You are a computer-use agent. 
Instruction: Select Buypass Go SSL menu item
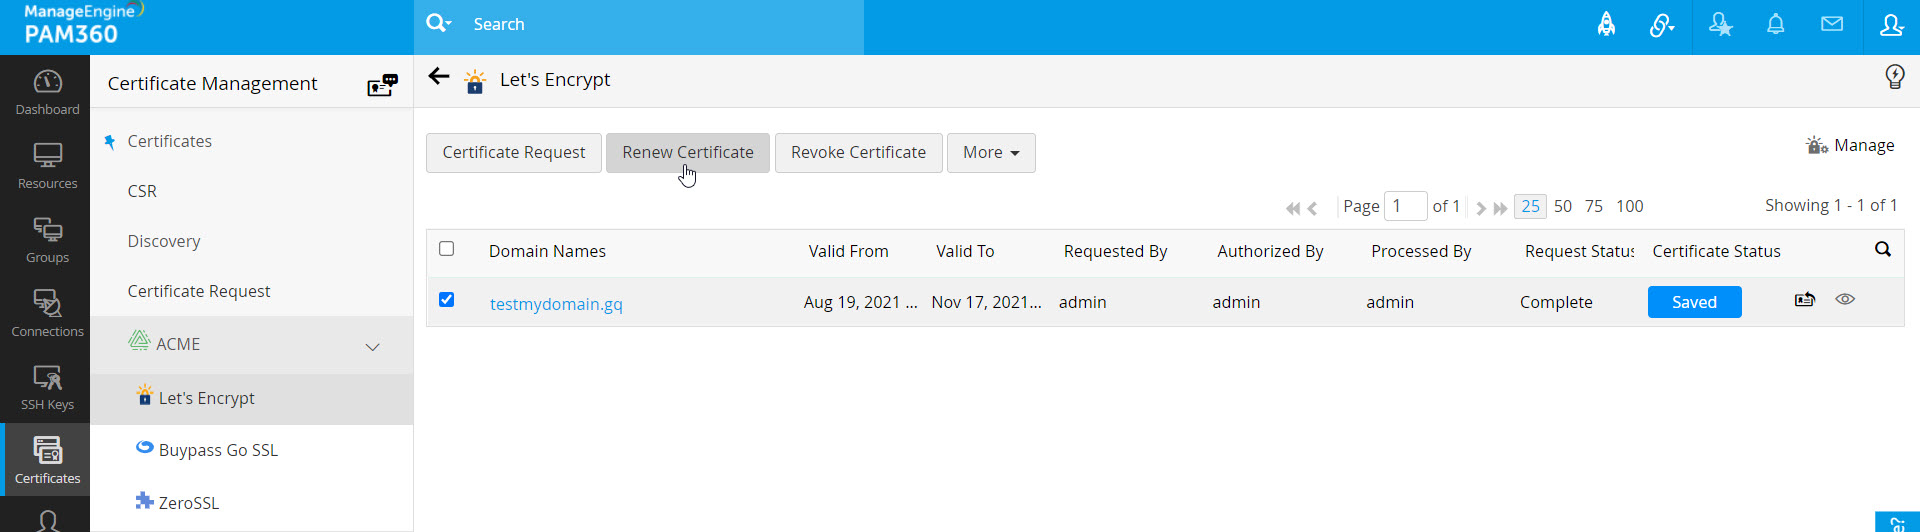[218, 450]
